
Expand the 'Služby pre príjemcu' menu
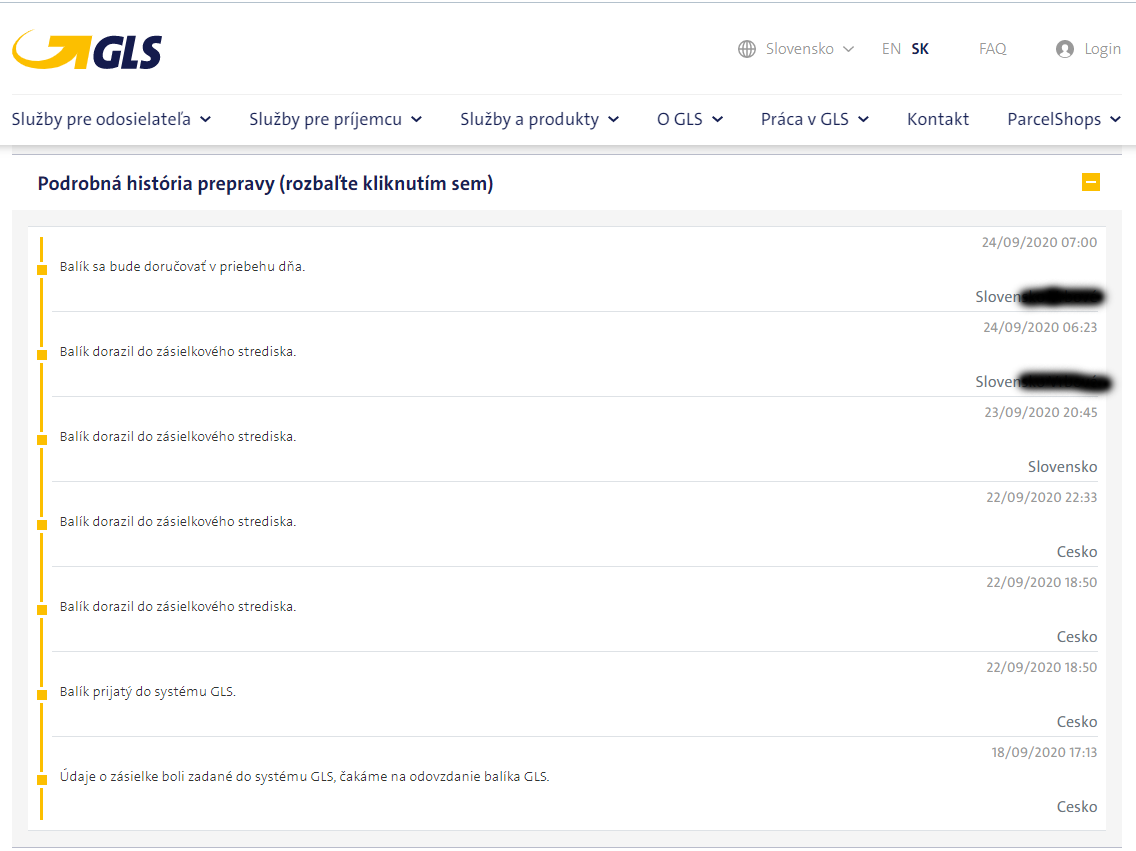click(335, 119)
